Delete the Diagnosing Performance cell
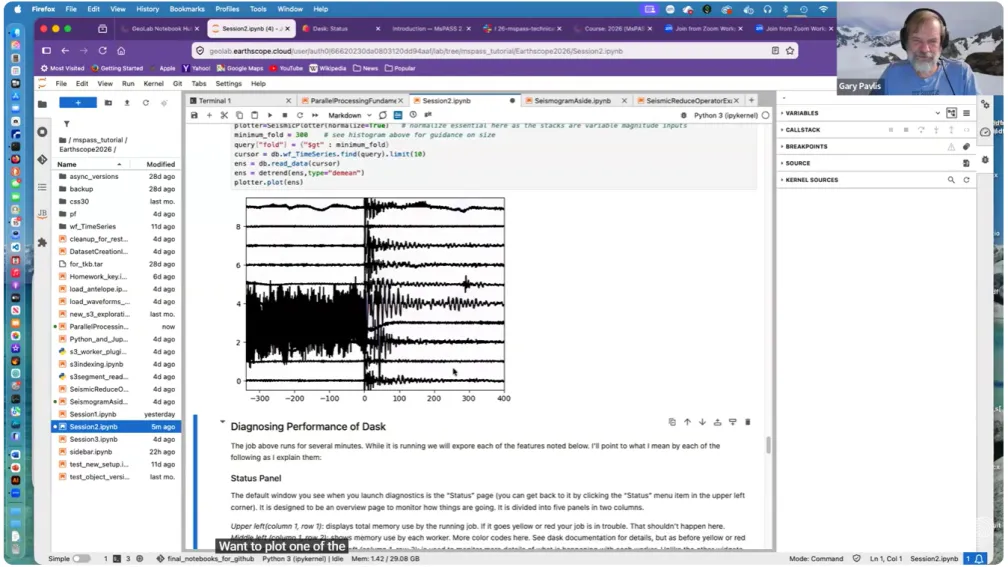The width and height of the screenshot is (1008, 567). point(748,422)
